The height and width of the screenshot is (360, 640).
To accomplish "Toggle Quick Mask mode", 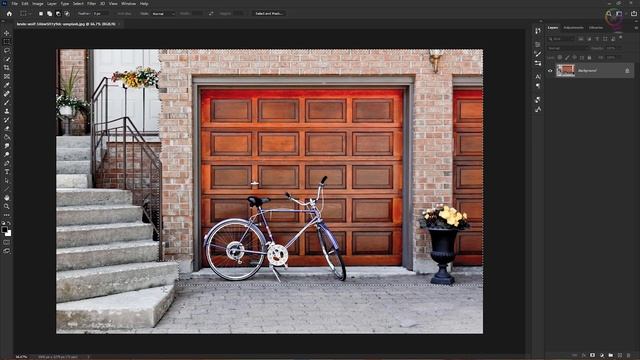I will click(x=7, y=242).
